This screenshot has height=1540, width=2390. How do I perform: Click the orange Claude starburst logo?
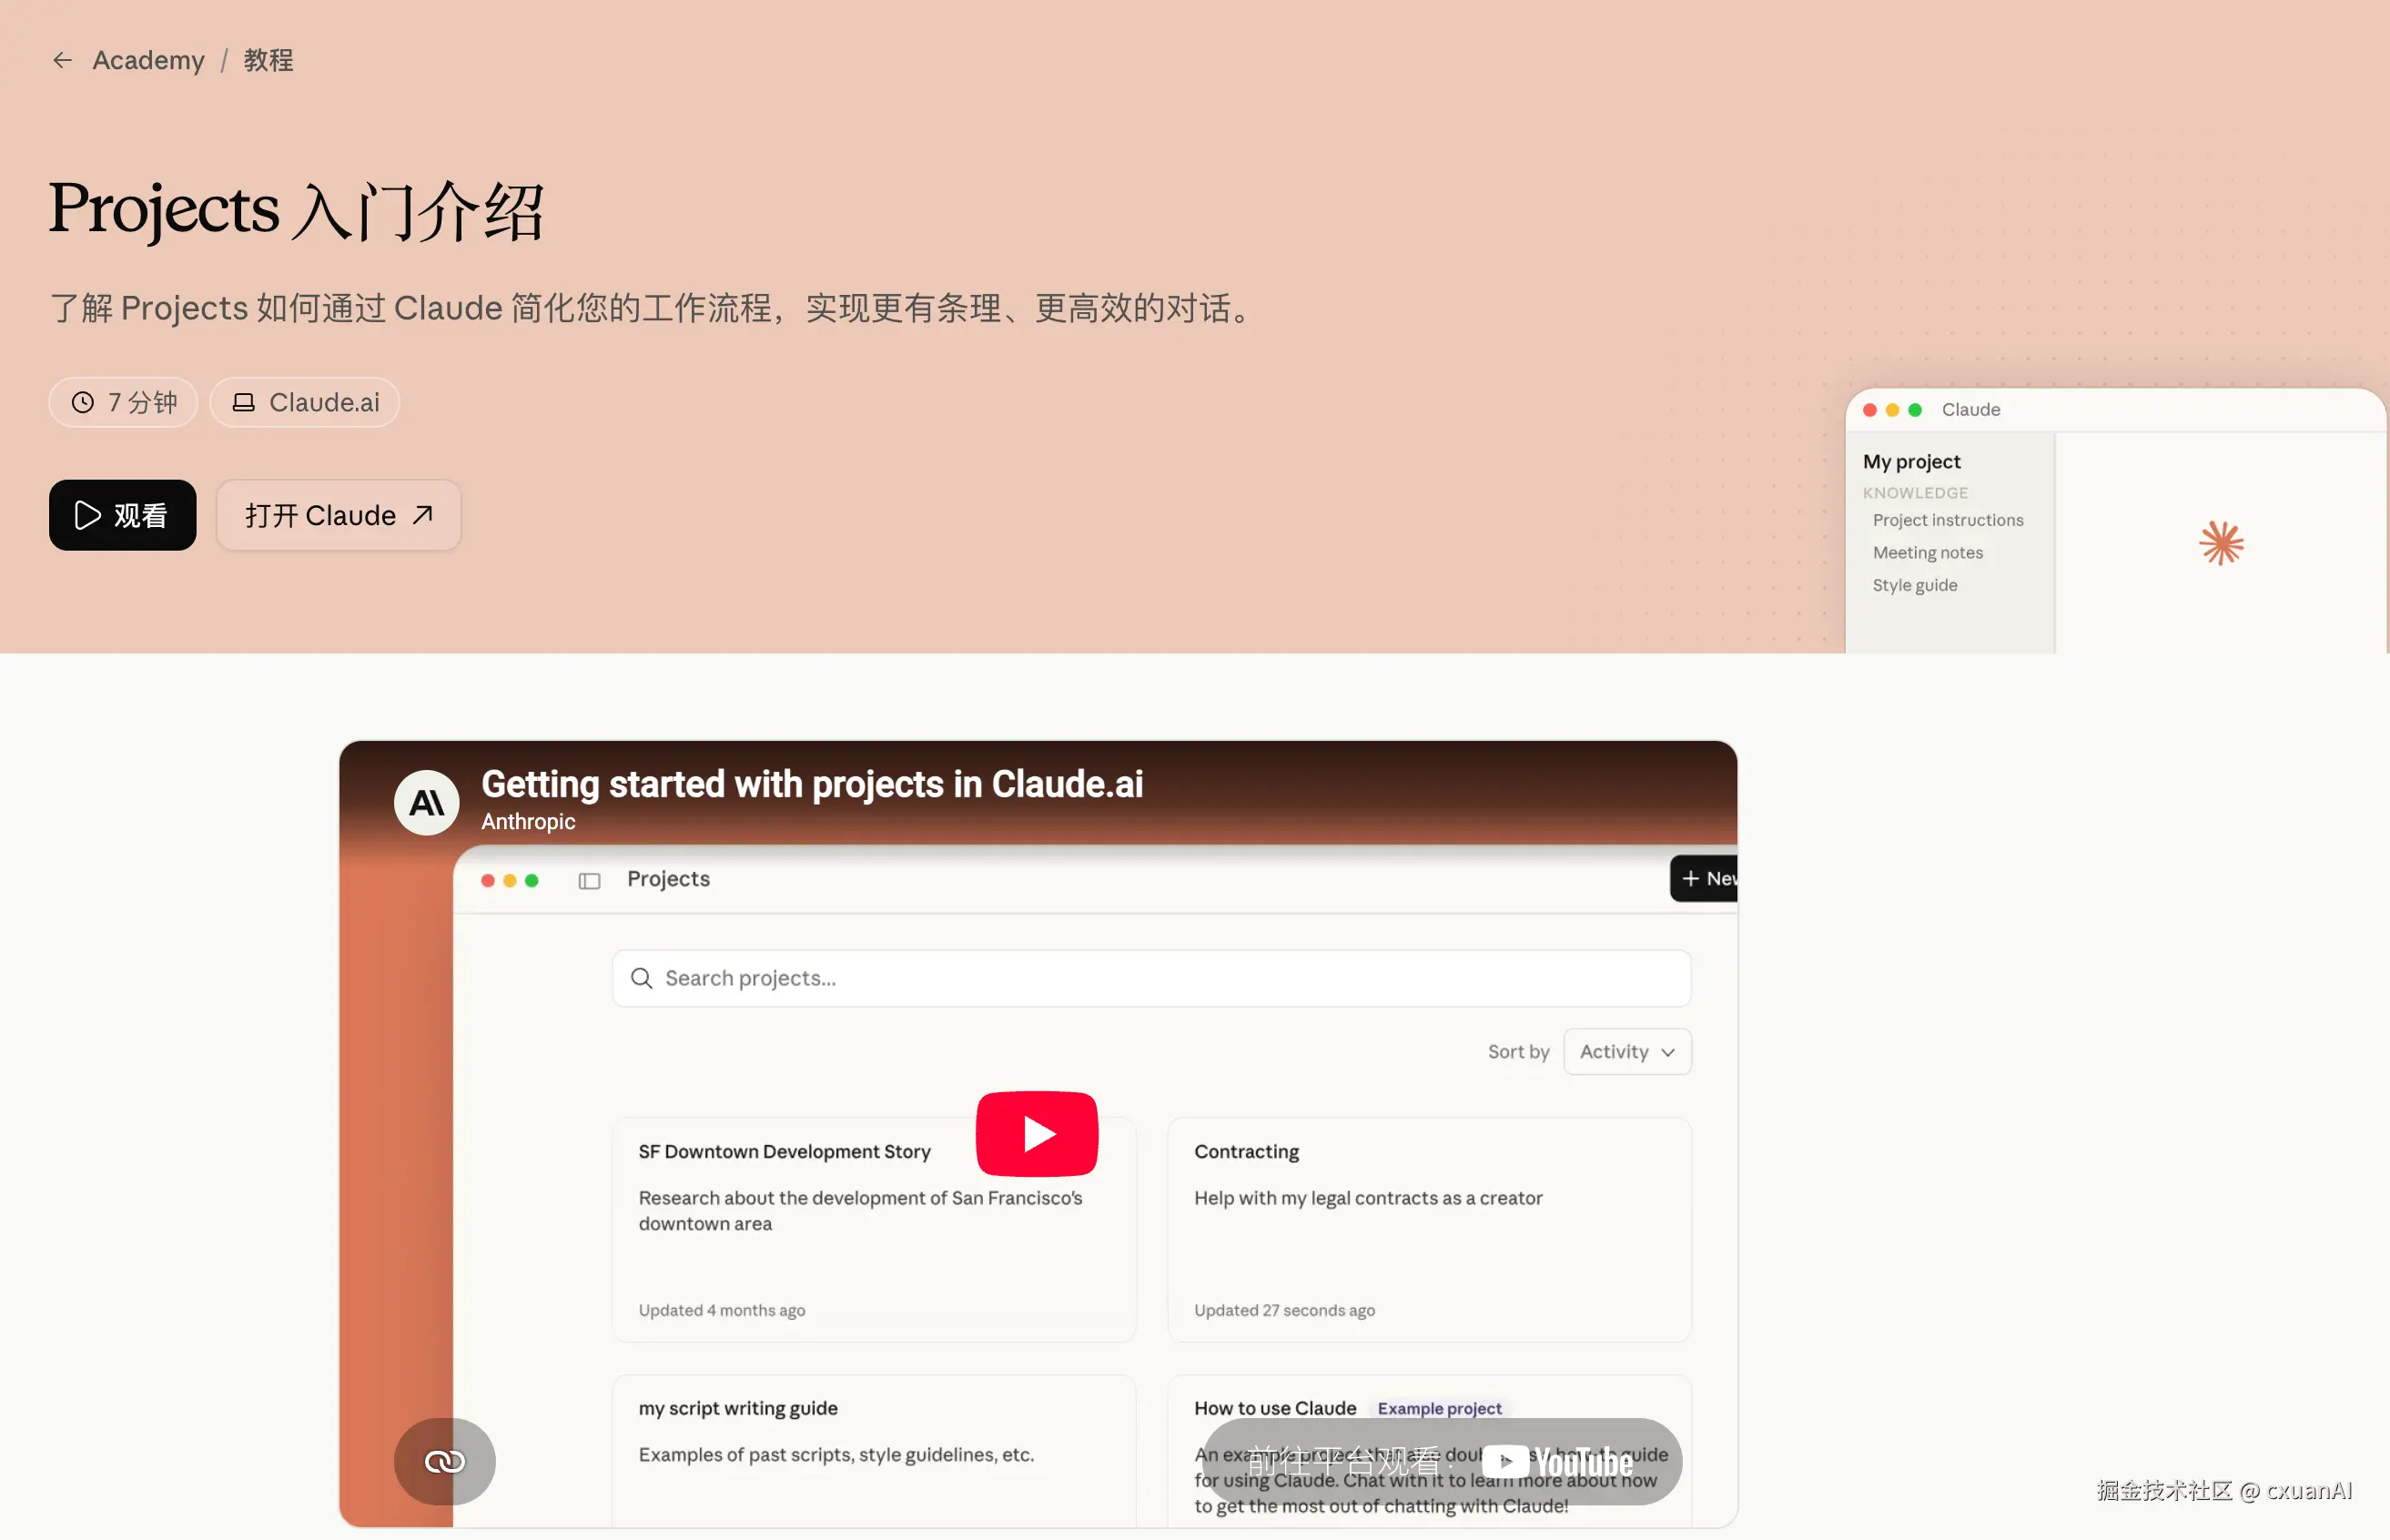tap(2221, 543)
